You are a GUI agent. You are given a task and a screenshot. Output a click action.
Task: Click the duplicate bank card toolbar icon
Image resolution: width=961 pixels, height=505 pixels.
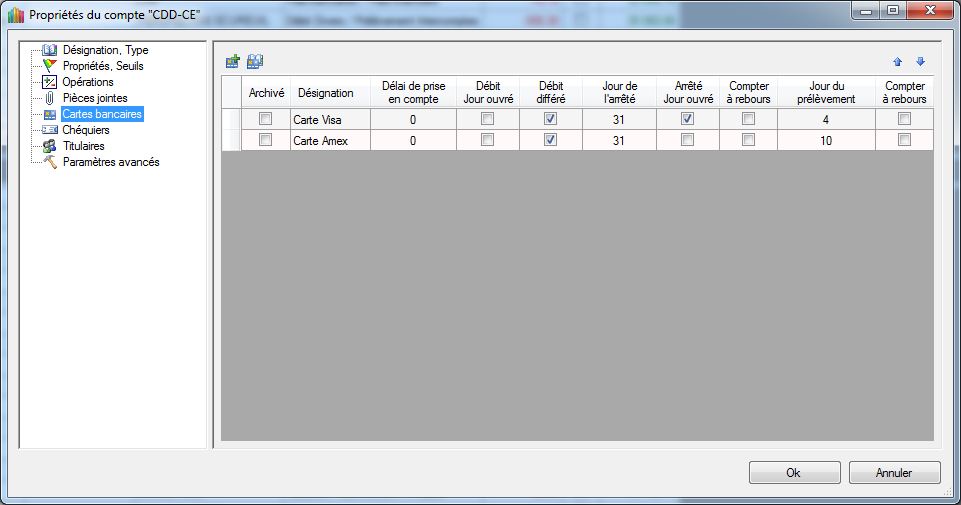coord(255,62)
